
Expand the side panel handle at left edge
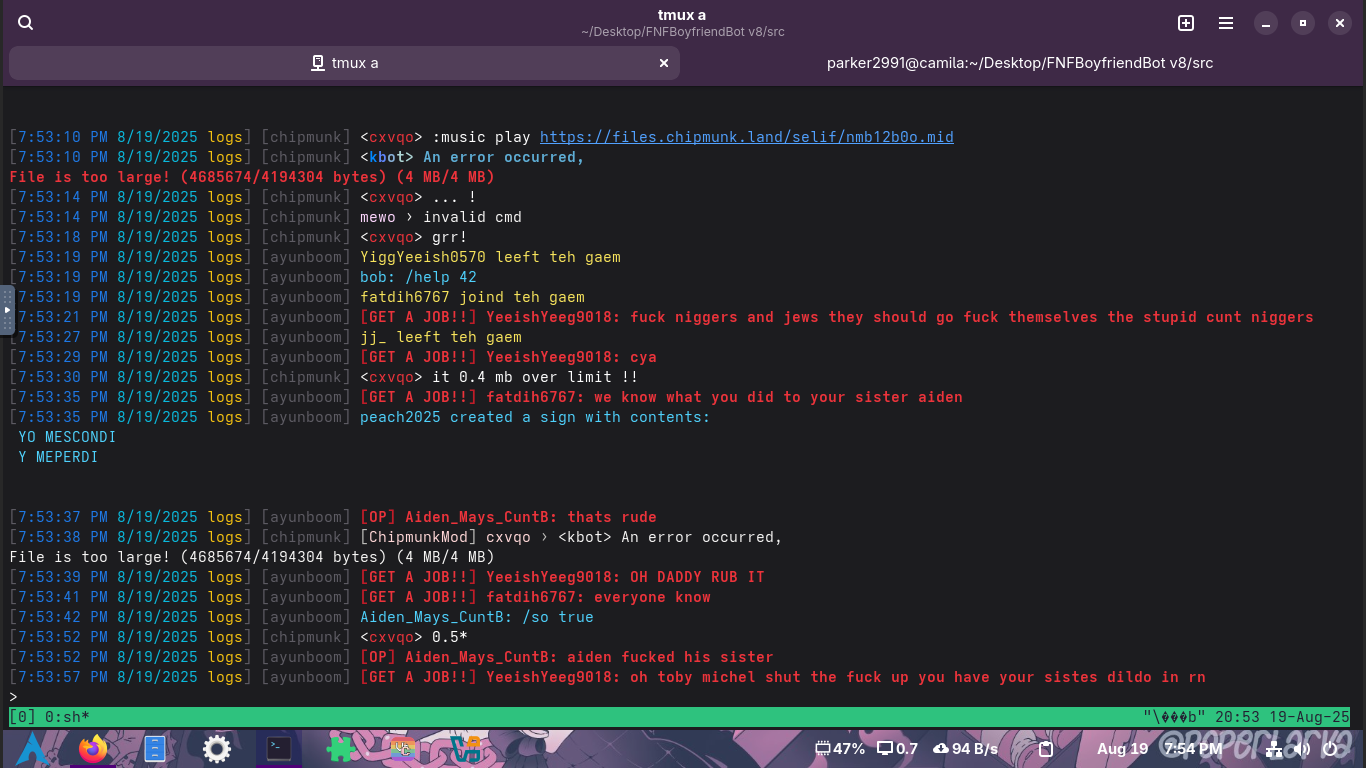[x=7, y=310]
